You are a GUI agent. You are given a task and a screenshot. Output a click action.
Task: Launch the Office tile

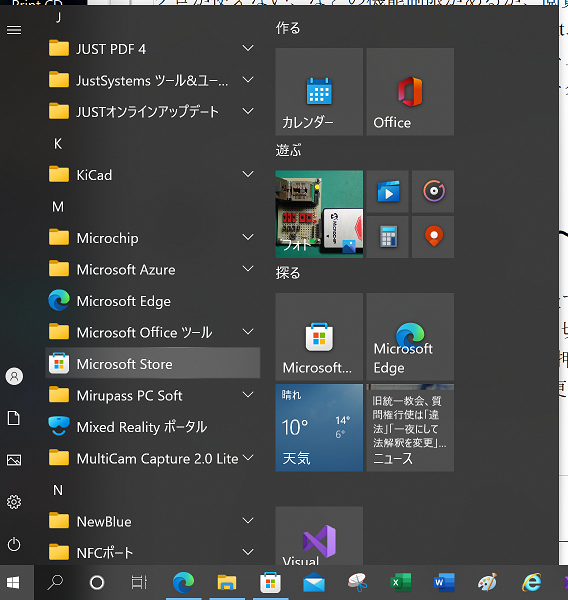point(410,92)
